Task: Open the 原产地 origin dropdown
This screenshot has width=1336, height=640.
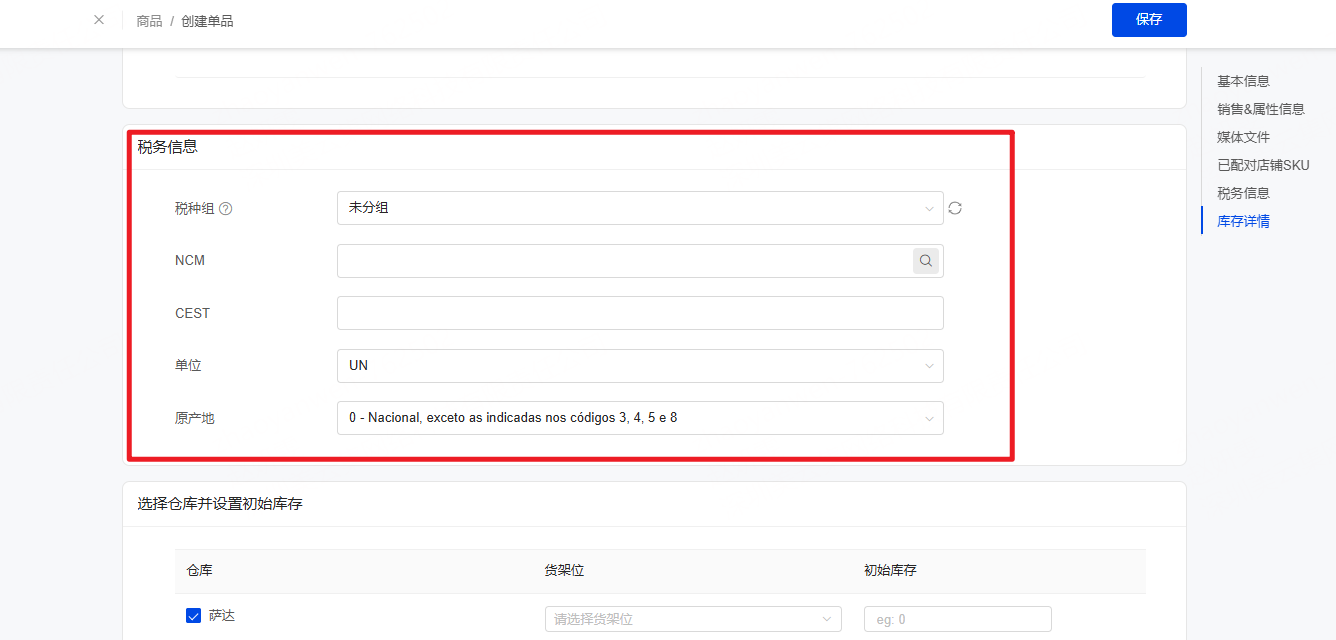Action: pyautogui.click(x=639, y=418)
